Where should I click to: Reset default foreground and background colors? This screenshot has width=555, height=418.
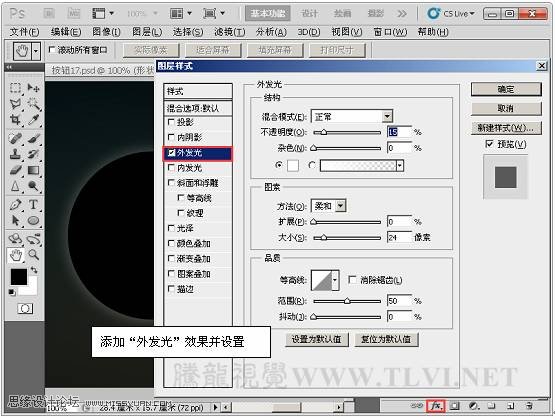pyautogui.click(x=12, y=292)
